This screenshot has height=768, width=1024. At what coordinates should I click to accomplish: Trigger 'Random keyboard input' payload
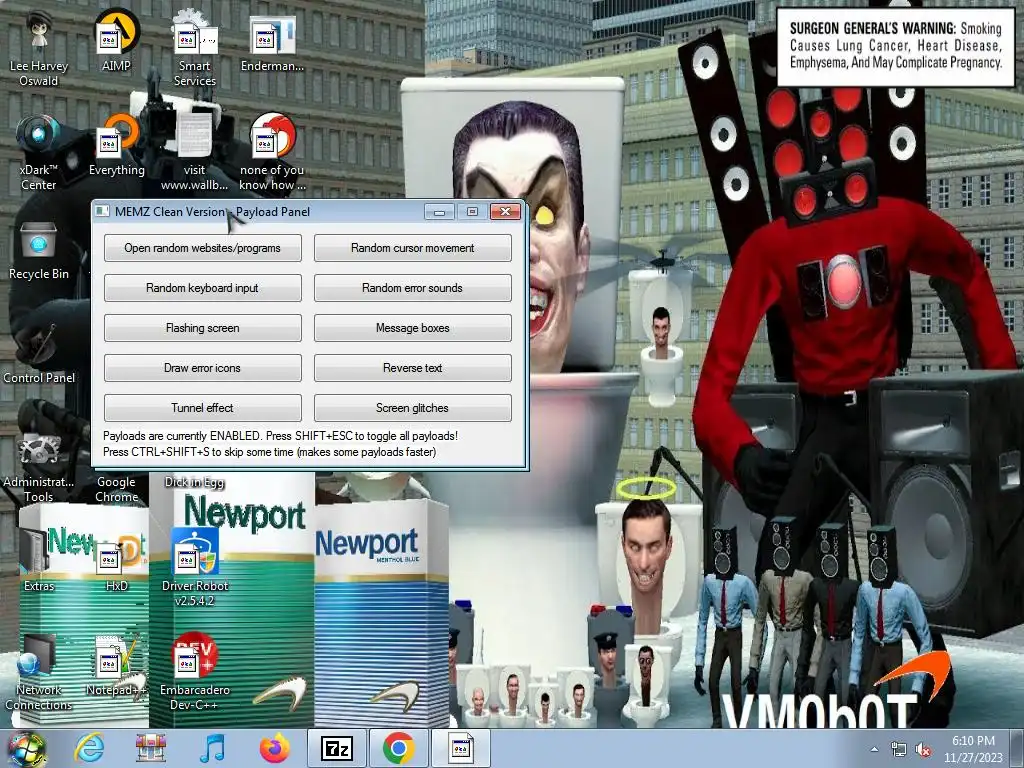click(x=202, y=288)
